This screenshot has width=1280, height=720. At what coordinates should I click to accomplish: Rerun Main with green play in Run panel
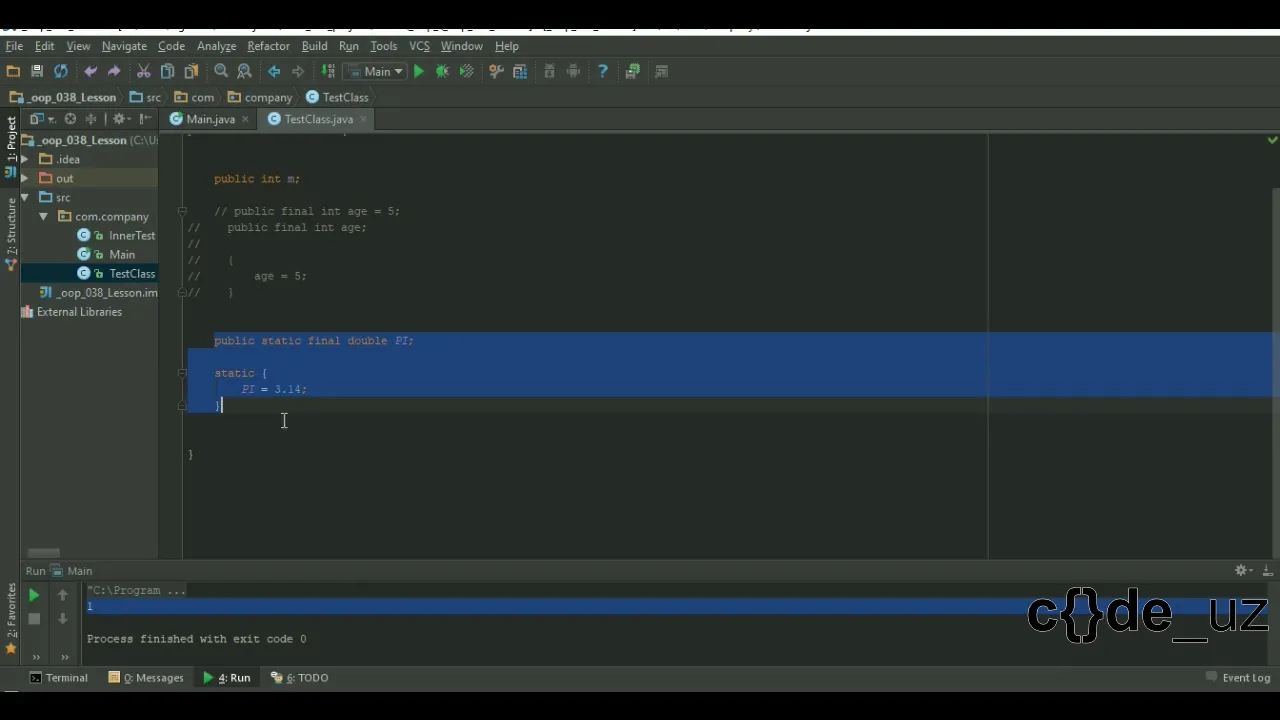(33, 595)
